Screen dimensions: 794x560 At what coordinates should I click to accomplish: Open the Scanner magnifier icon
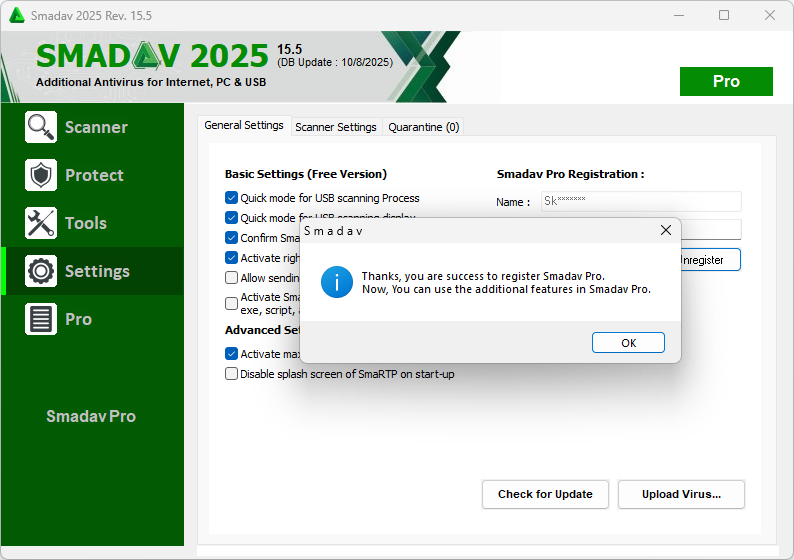[x=41, y=127]
